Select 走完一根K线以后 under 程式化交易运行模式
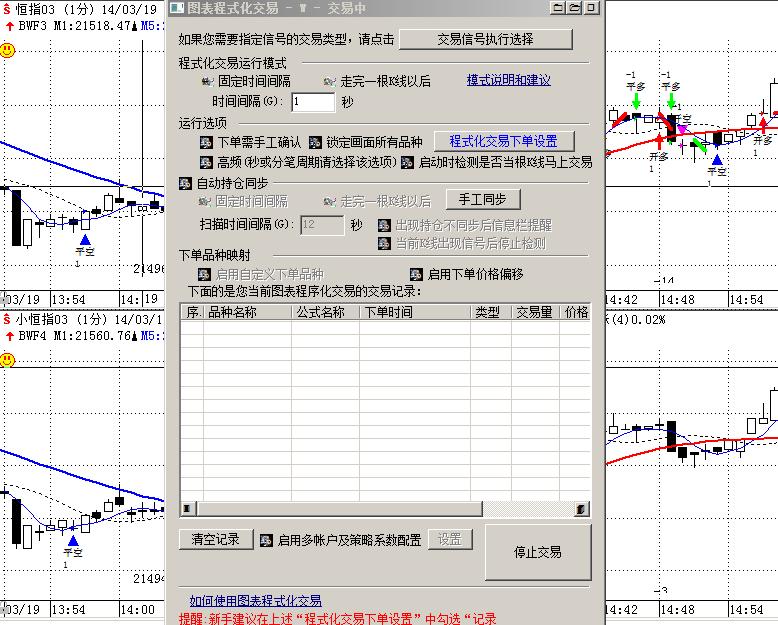This screenshot has width=778, height=625. point(331,81)
